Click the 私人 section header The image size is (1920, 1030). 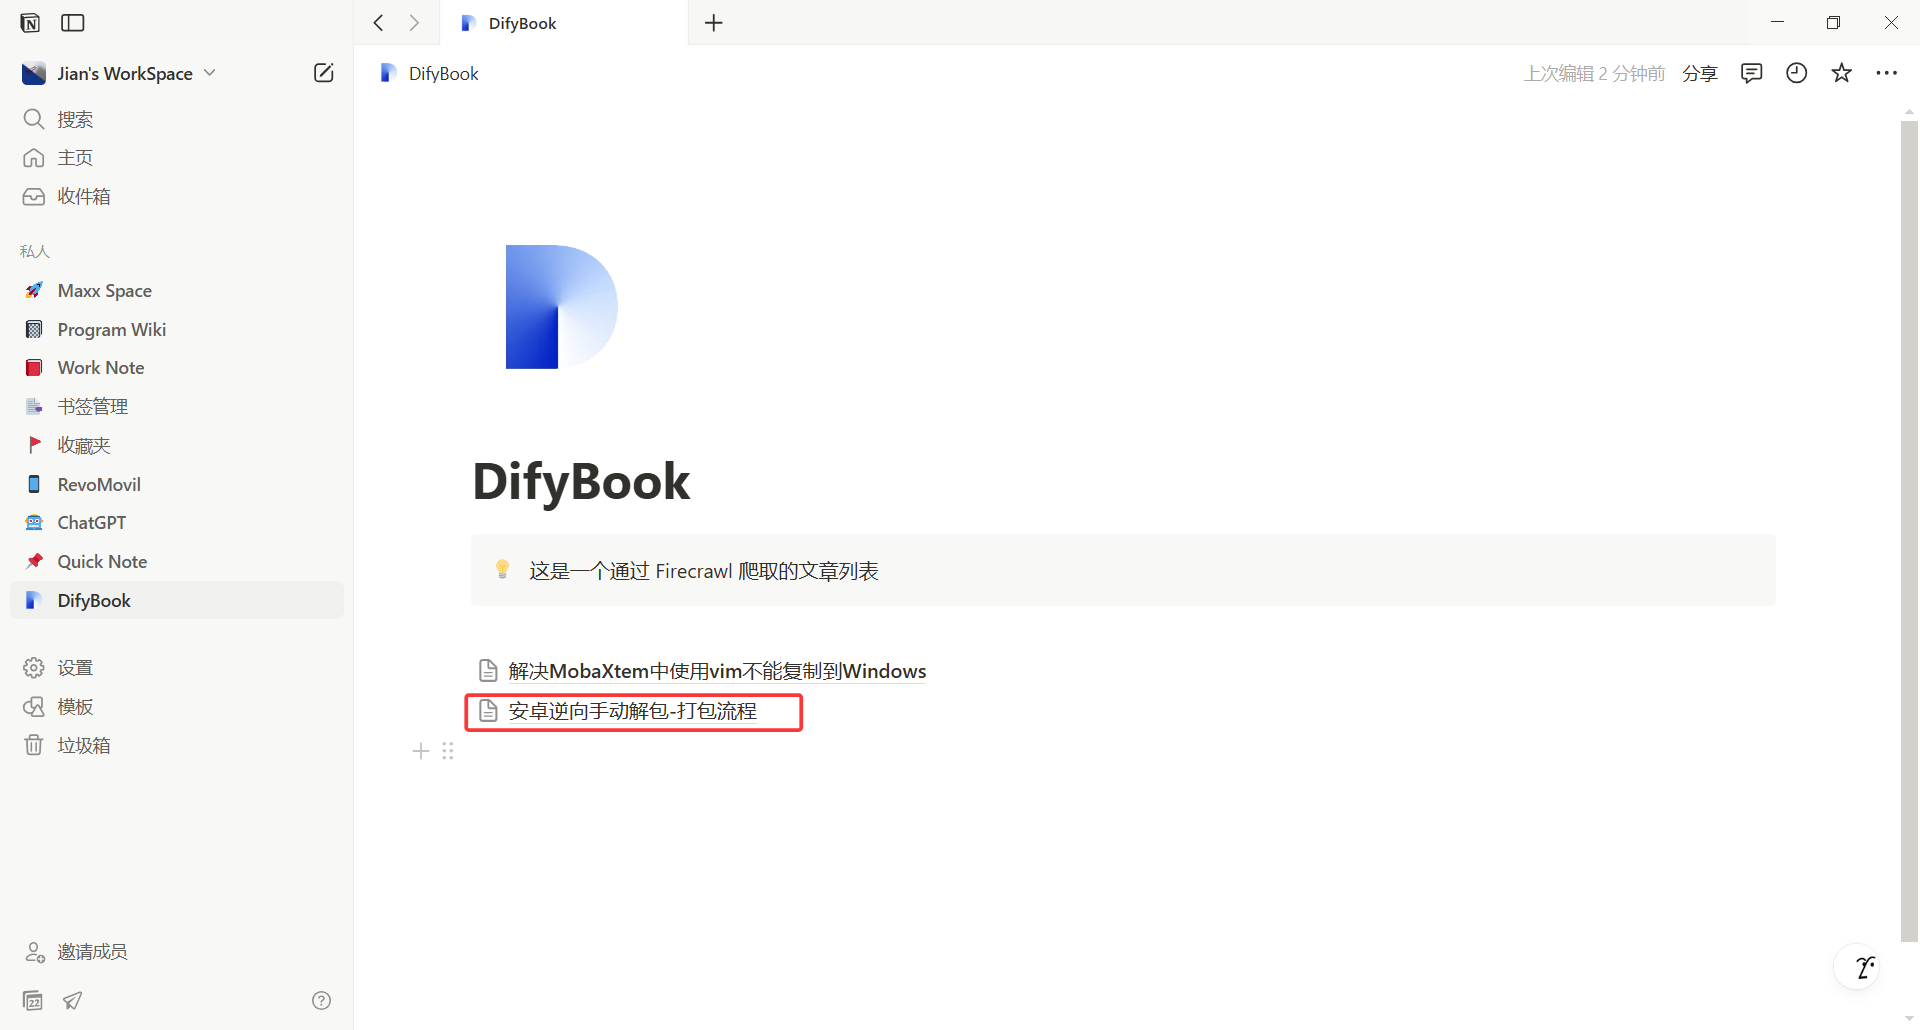tap(35, 251)
